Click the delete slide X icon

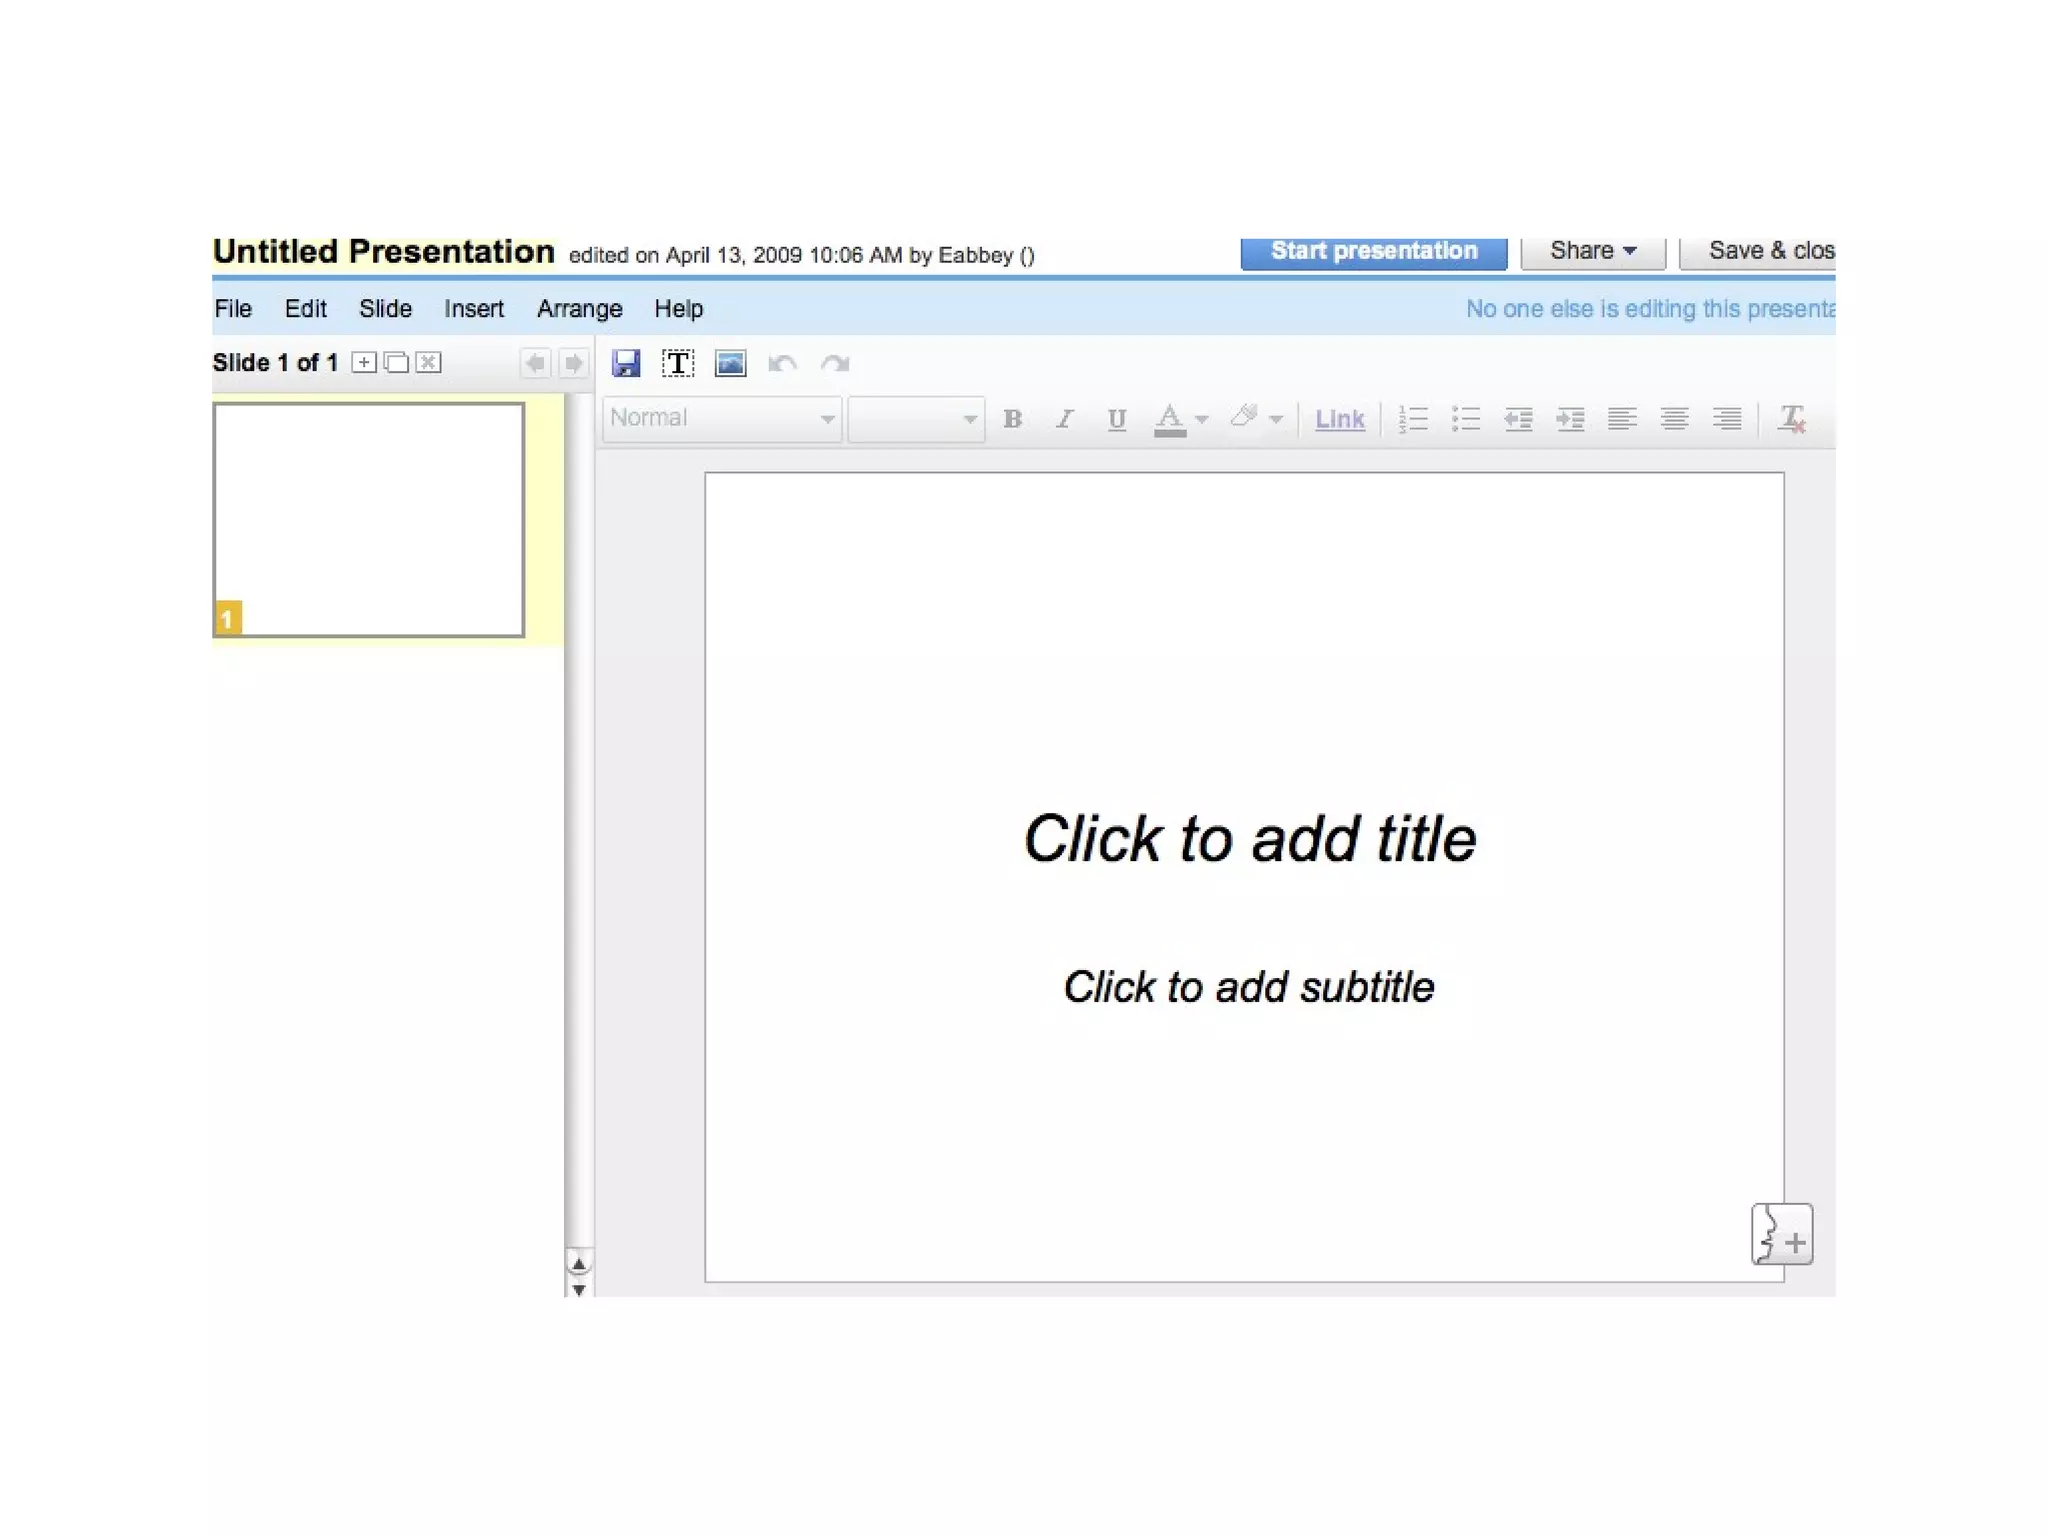(429, 362)
